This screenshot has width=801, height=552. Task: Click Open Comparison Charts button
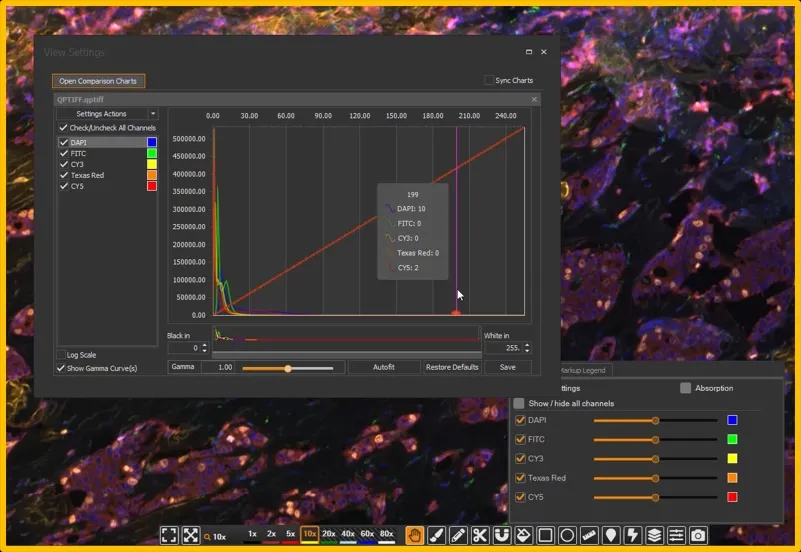pyautogui.click(x=98, y=81)
